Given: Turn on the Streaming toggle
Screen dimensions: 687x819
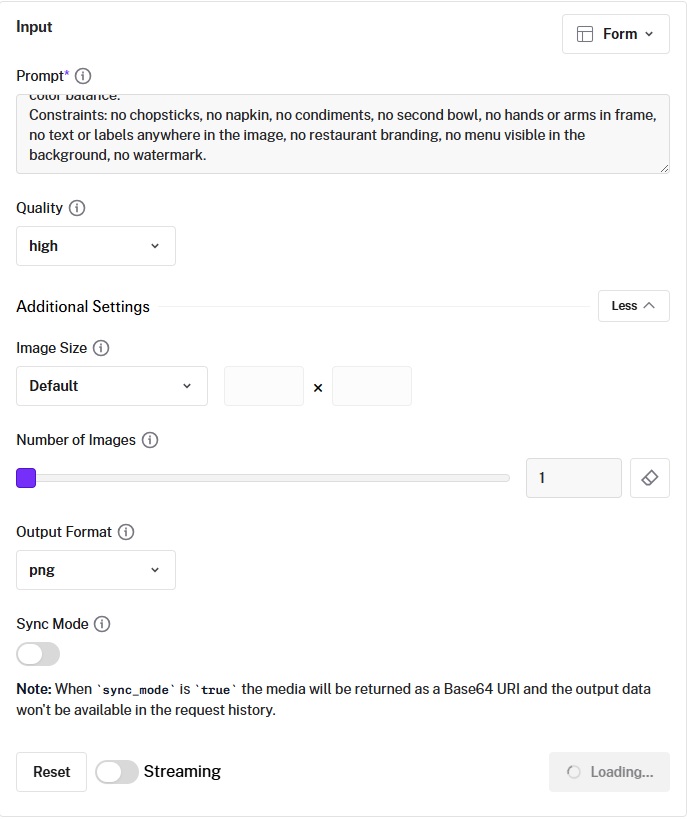Looking at the screenshot, I should pyautogui.click(x=117, y=772).
